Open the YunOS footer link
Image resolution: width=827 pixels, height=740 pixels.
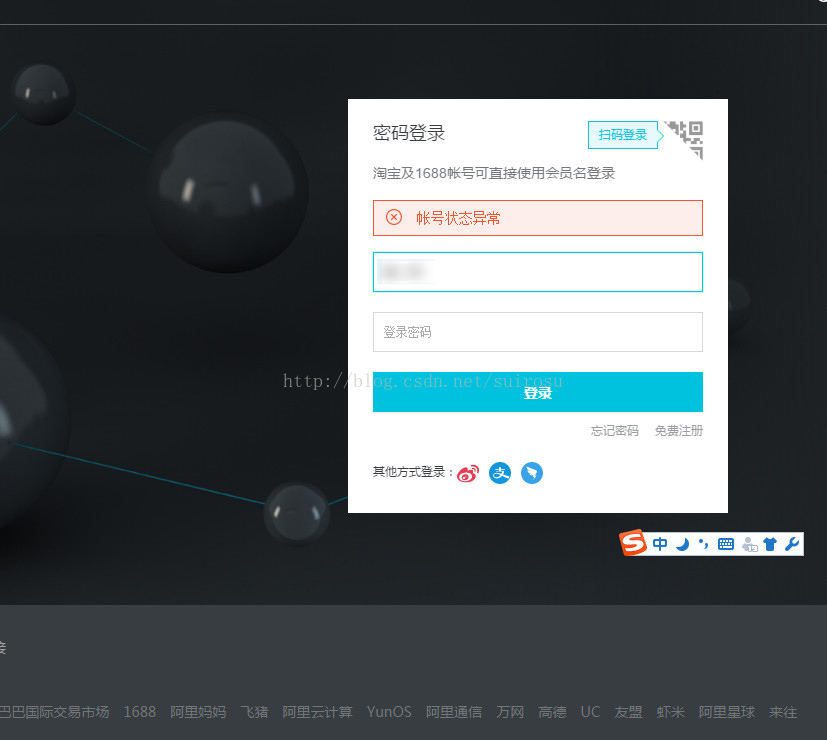[389, 712]
